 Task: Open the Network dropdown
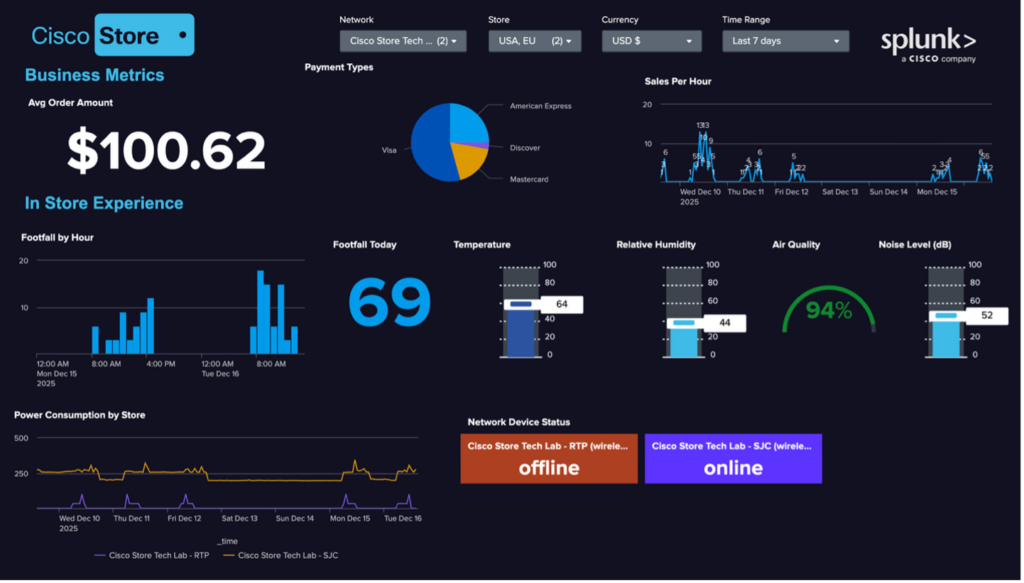(402, 41)
